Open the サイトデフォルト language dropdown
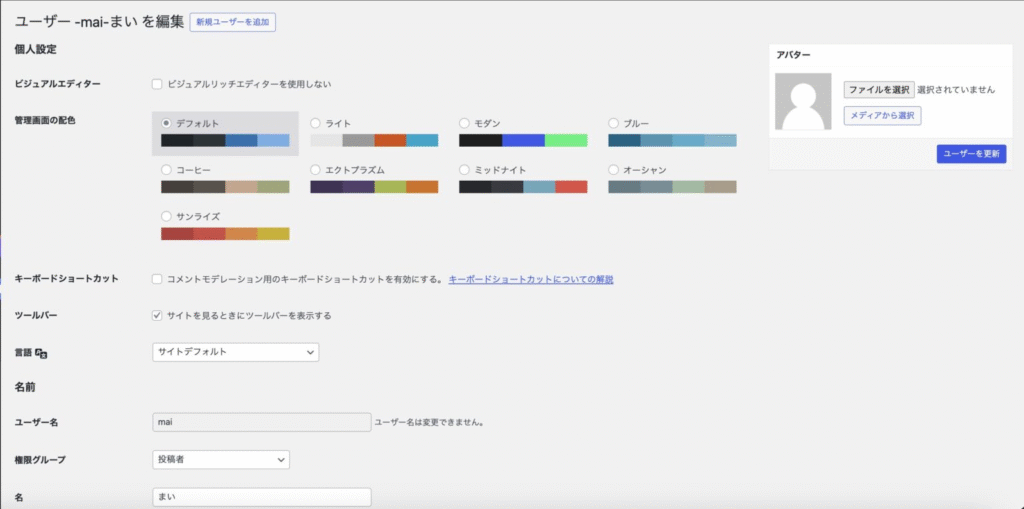This screenshot has width=1024, height=509. point(235,352)
